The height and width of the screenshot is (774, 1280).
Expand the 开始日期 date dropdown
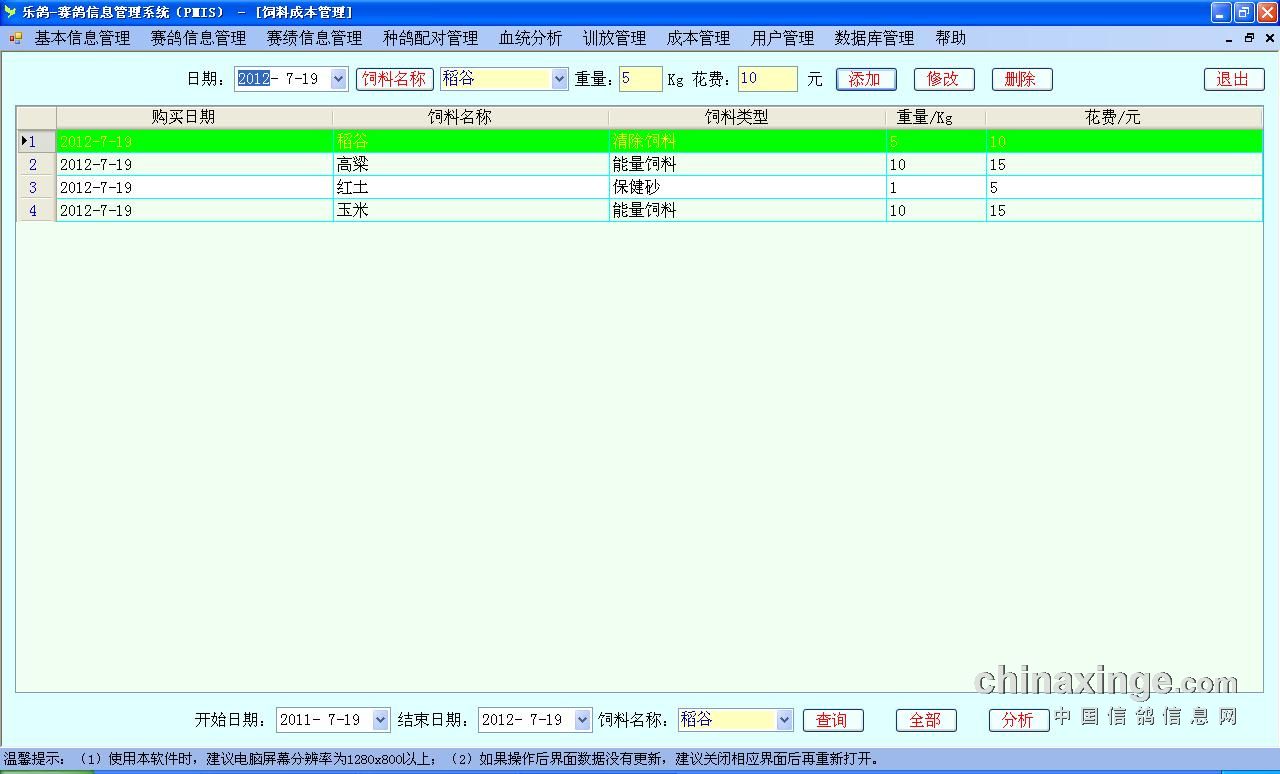(x=380, y=720)
